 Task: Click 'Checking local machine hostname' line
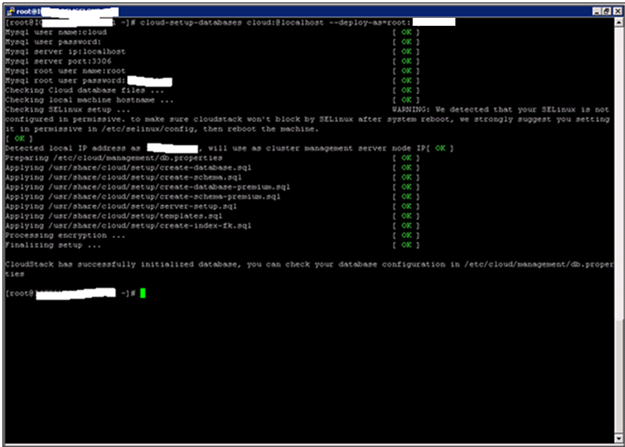click(x=89, y=100)
